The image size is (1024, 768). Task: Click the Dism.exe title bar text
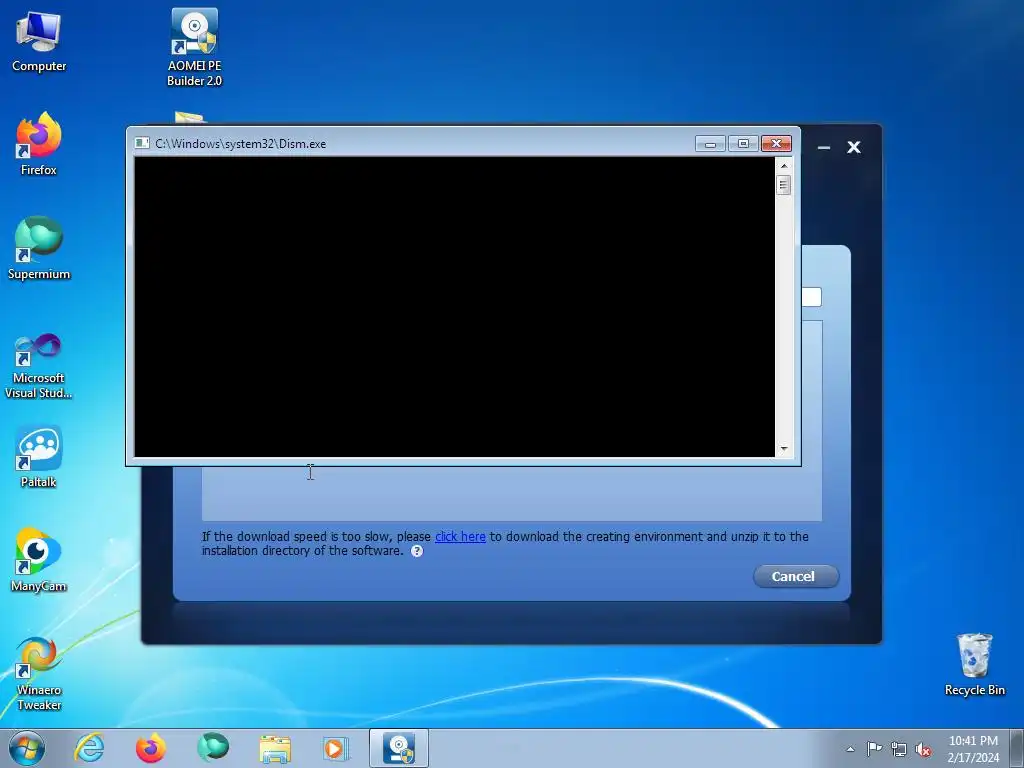240,144
